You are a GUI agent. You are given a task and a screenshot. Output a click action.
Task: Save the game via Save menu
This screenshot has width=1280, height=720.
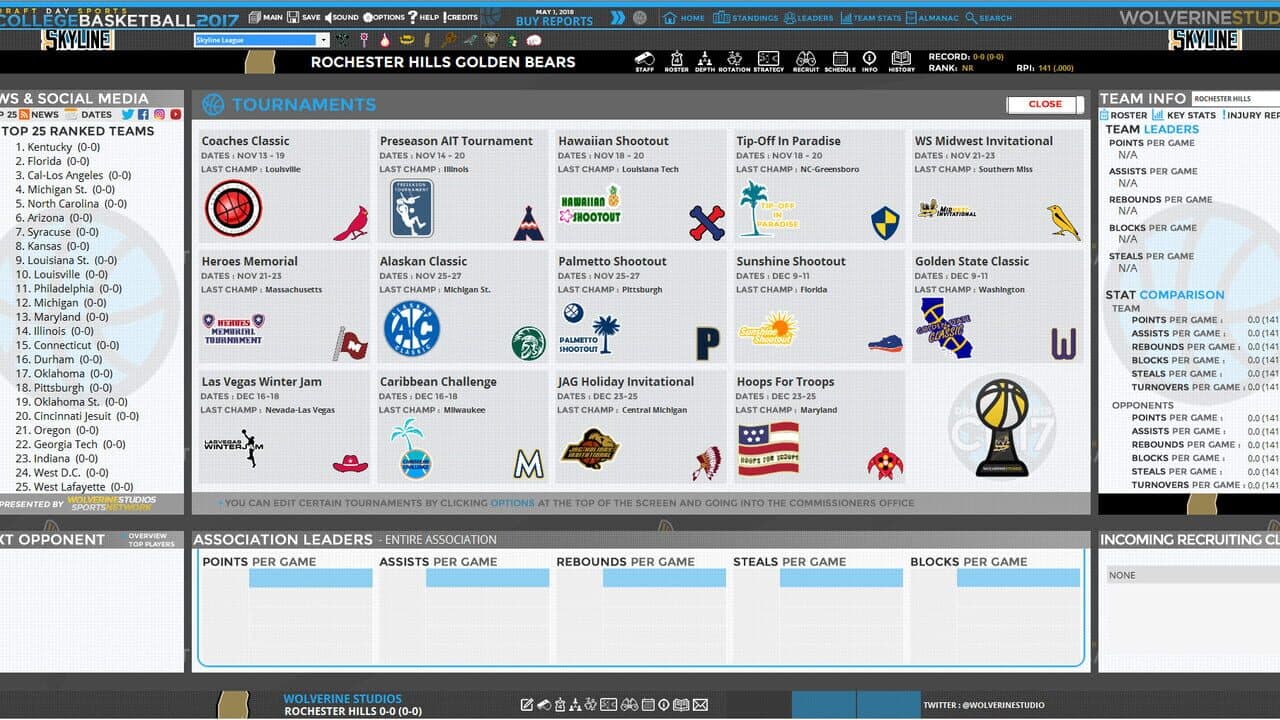click(304, 17)
